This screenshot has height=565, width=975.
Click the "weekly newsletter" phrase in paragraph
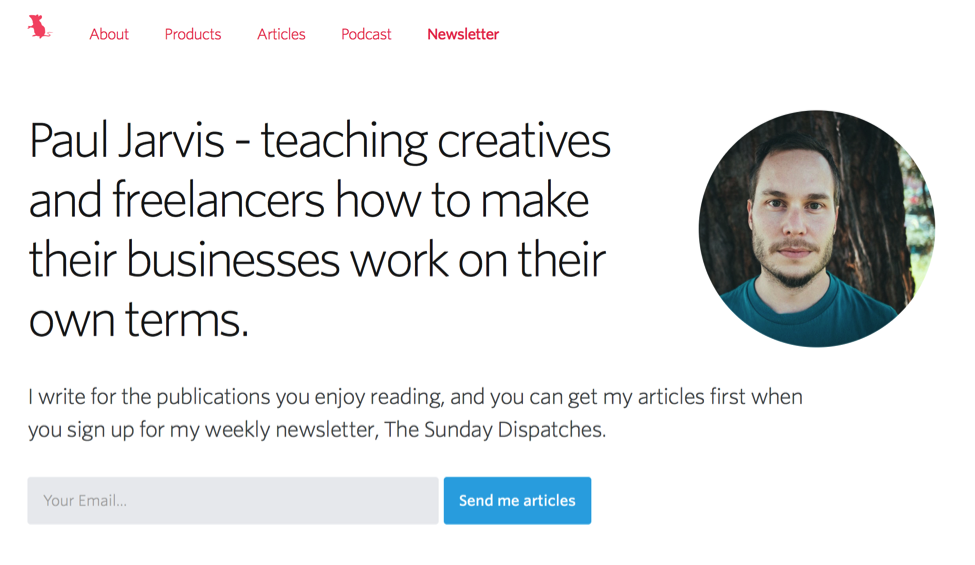319,431
